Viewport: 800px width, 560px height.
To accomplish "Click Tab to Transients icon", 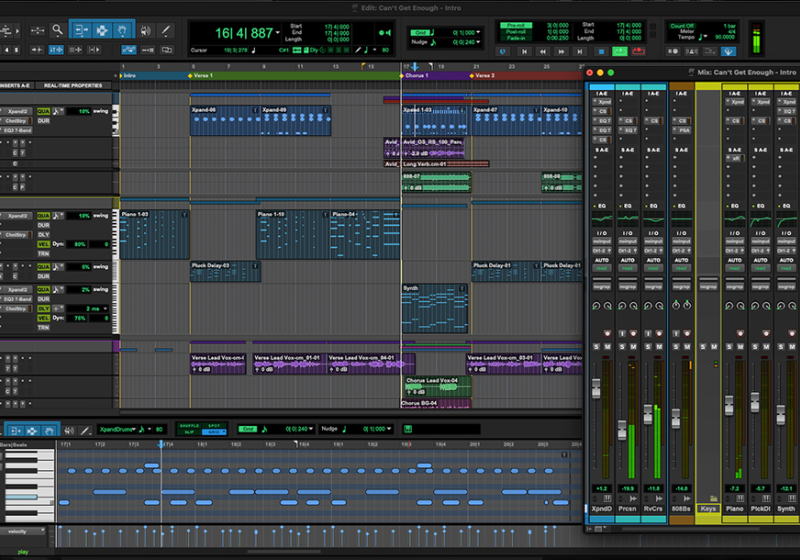I will pos(37,50).
